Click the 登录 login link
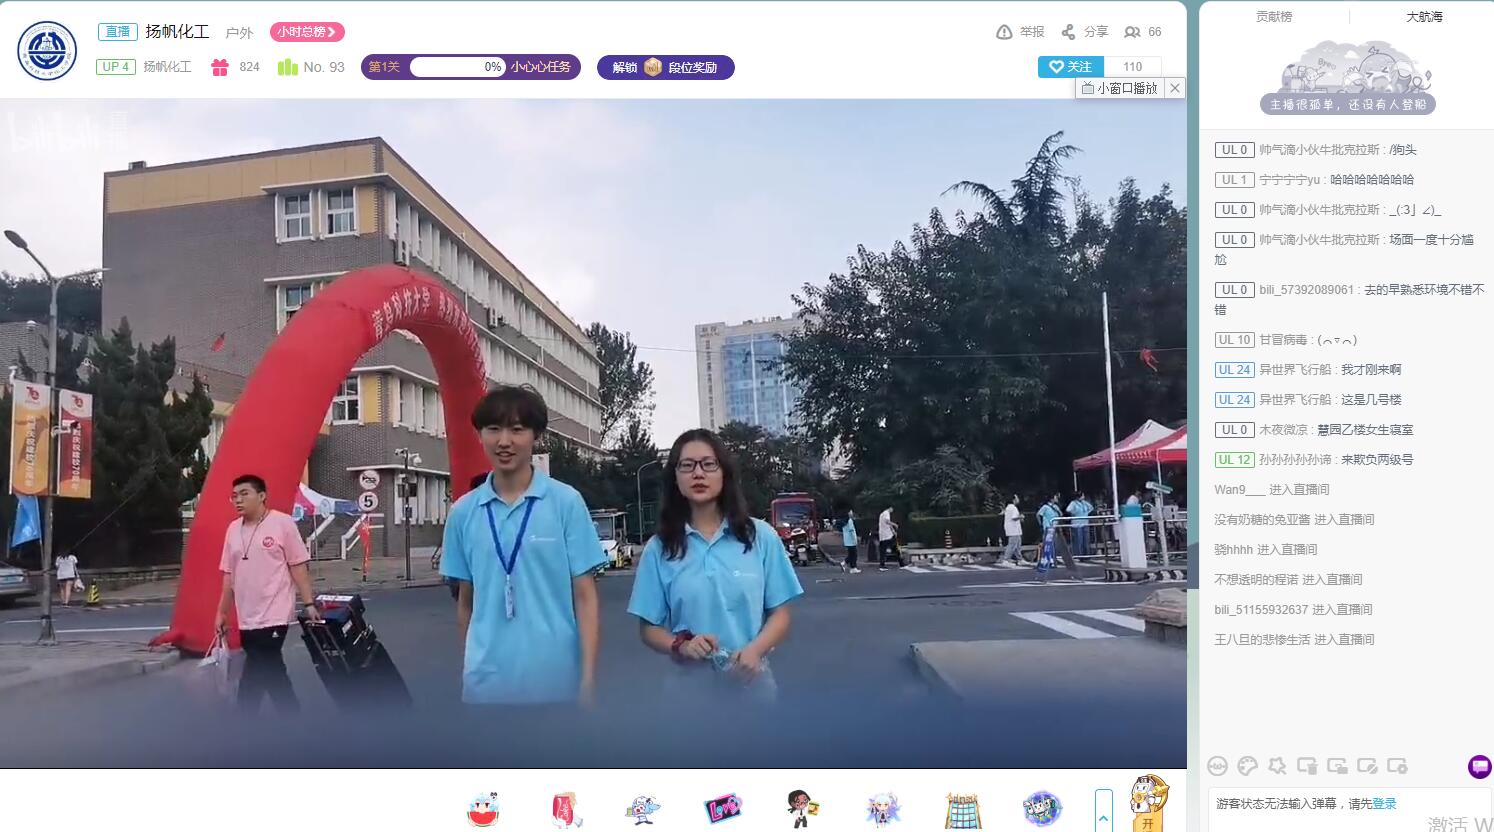Viewport: 1494px width, 832px height. coord(1384,804)
